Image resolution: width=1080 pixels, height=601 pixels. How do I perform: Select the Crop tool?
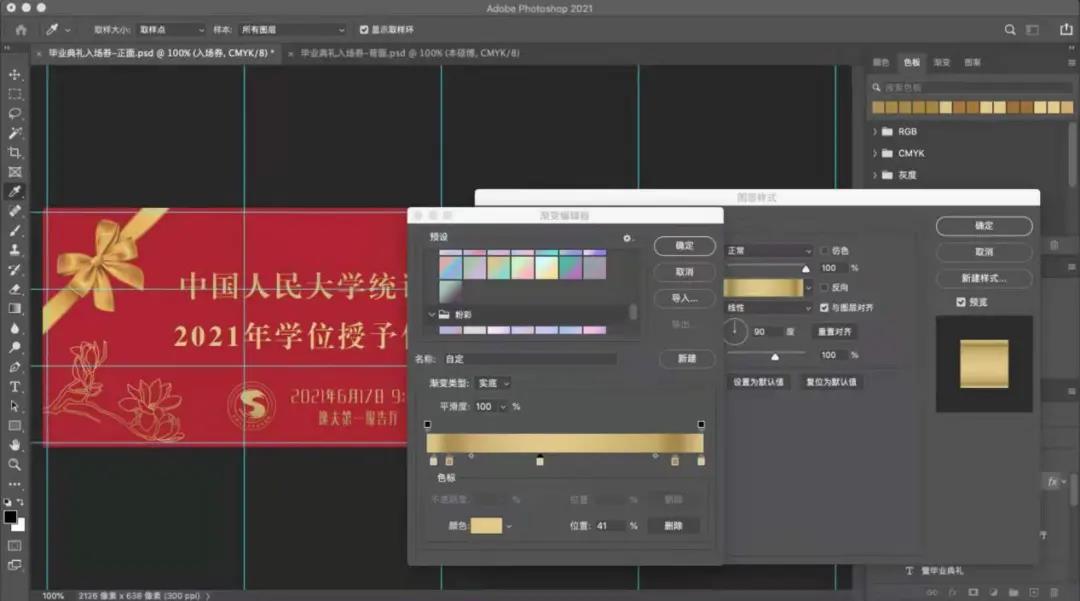15,153
